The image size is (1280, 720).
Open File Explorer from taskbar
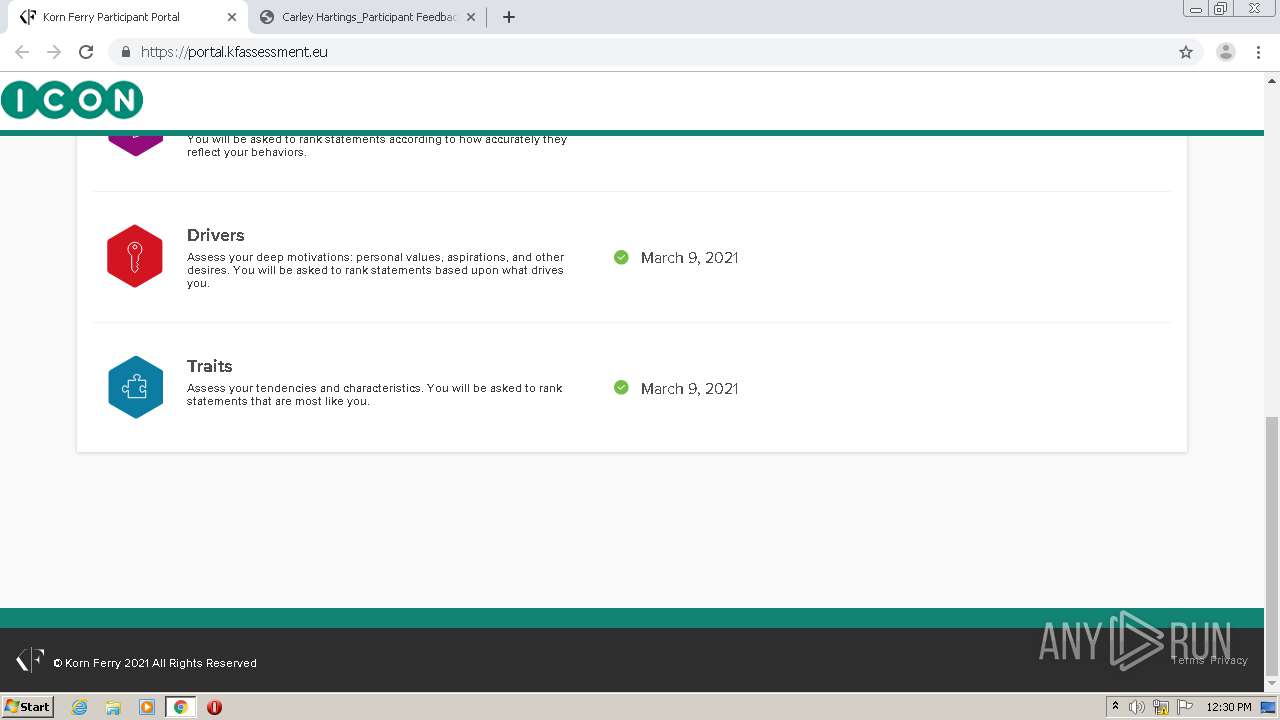[x=113, y=707]
